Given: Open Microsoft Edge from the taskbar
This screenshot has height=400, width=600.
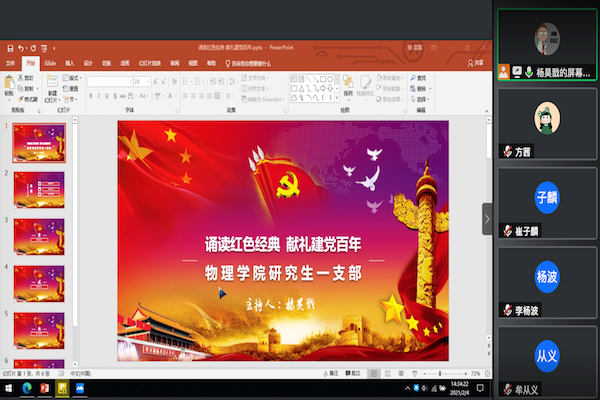Looking at the screenshot, I should click(x=27, y=388).
